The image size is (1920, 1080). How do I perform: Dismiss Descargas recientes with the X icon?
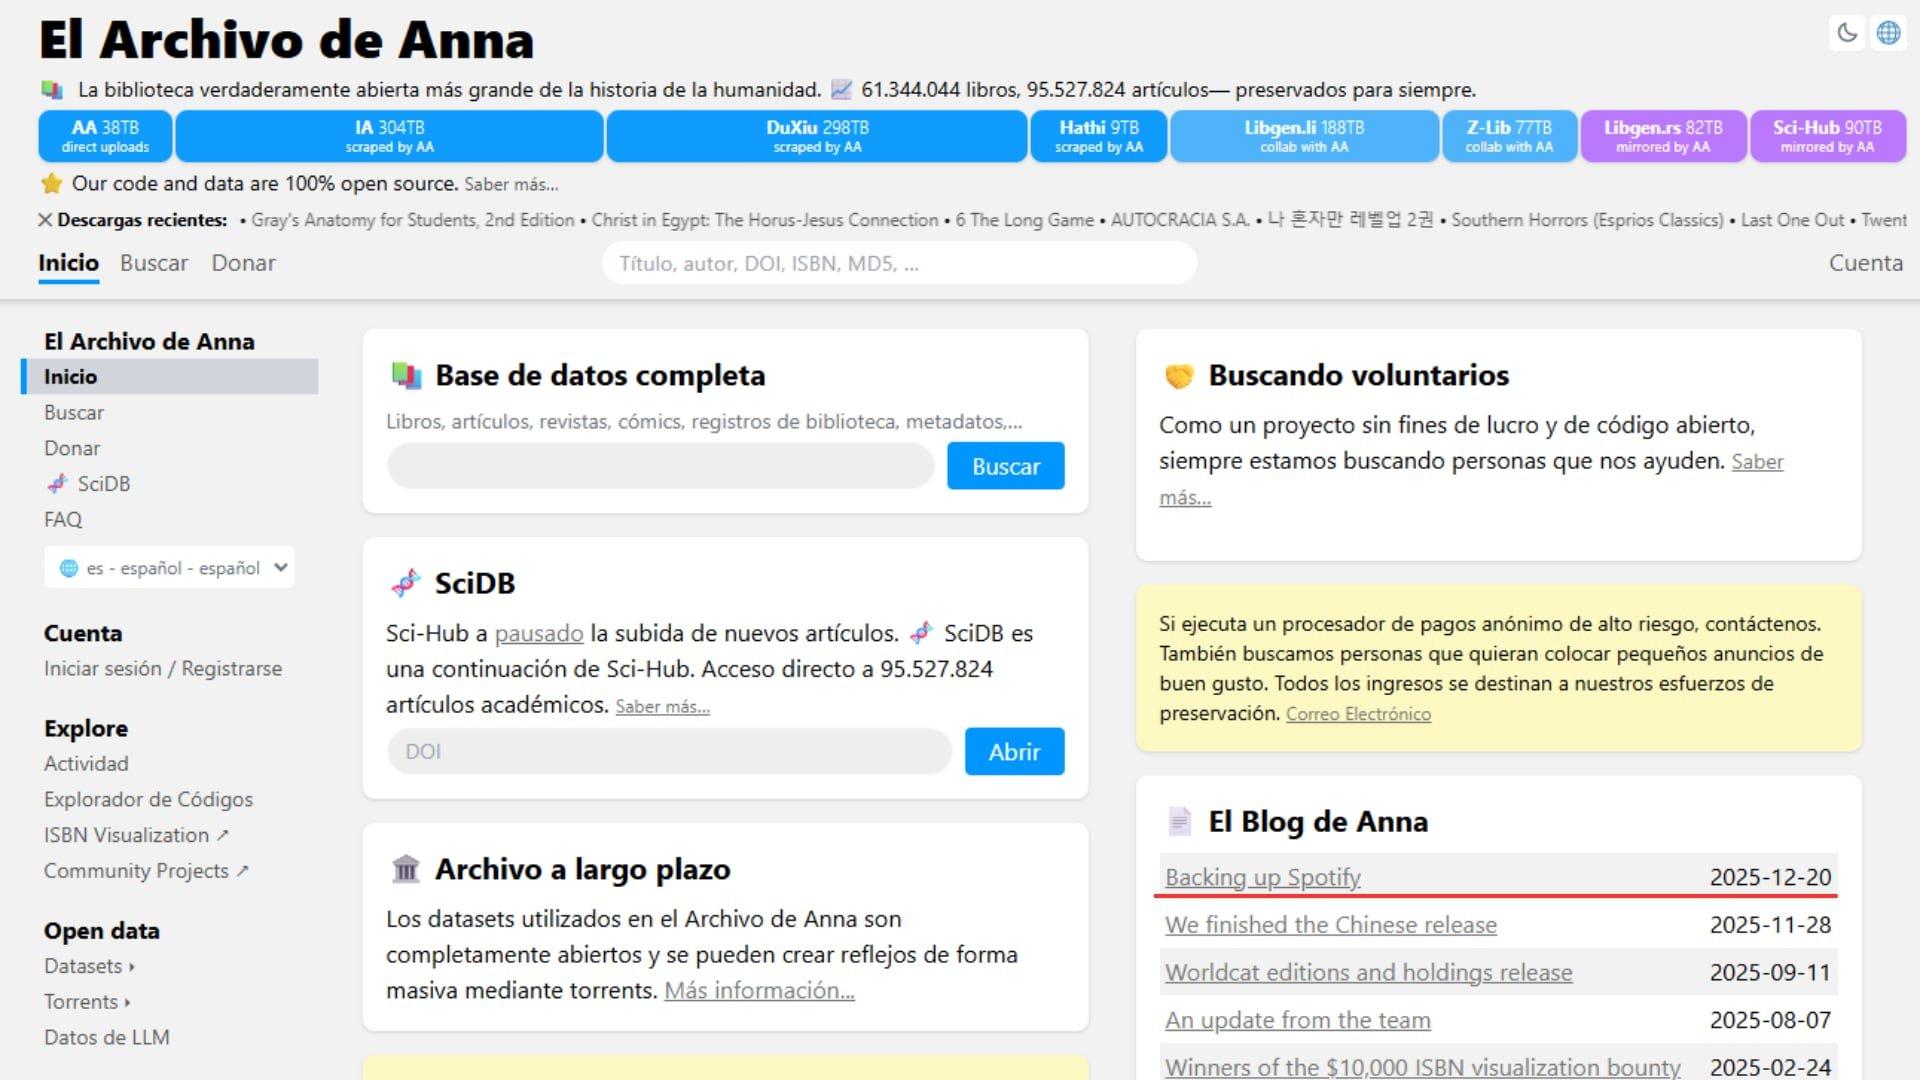click(44, 220)
